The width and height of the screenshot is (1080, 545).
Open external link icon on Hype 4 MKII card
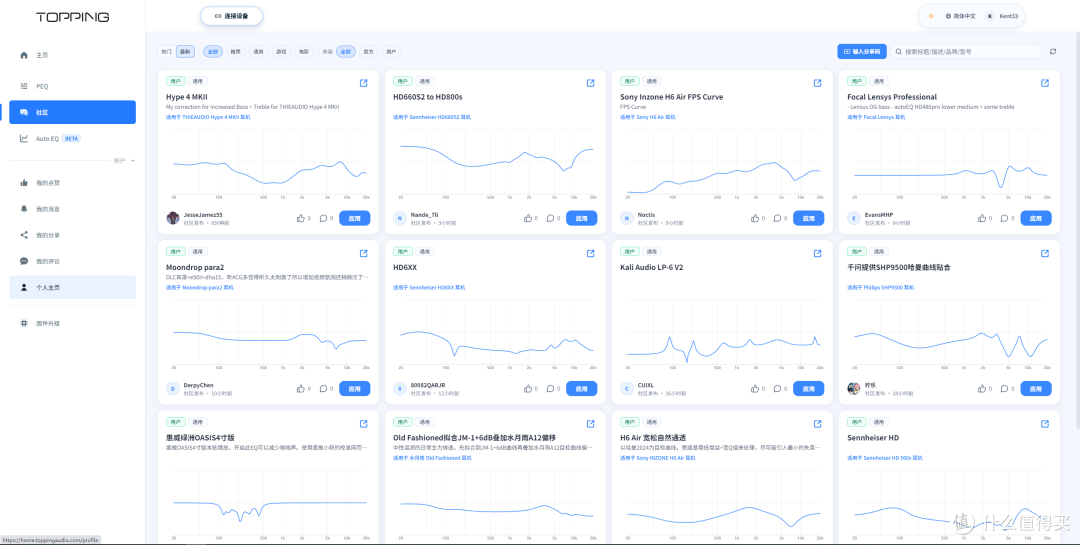(364, 83)
